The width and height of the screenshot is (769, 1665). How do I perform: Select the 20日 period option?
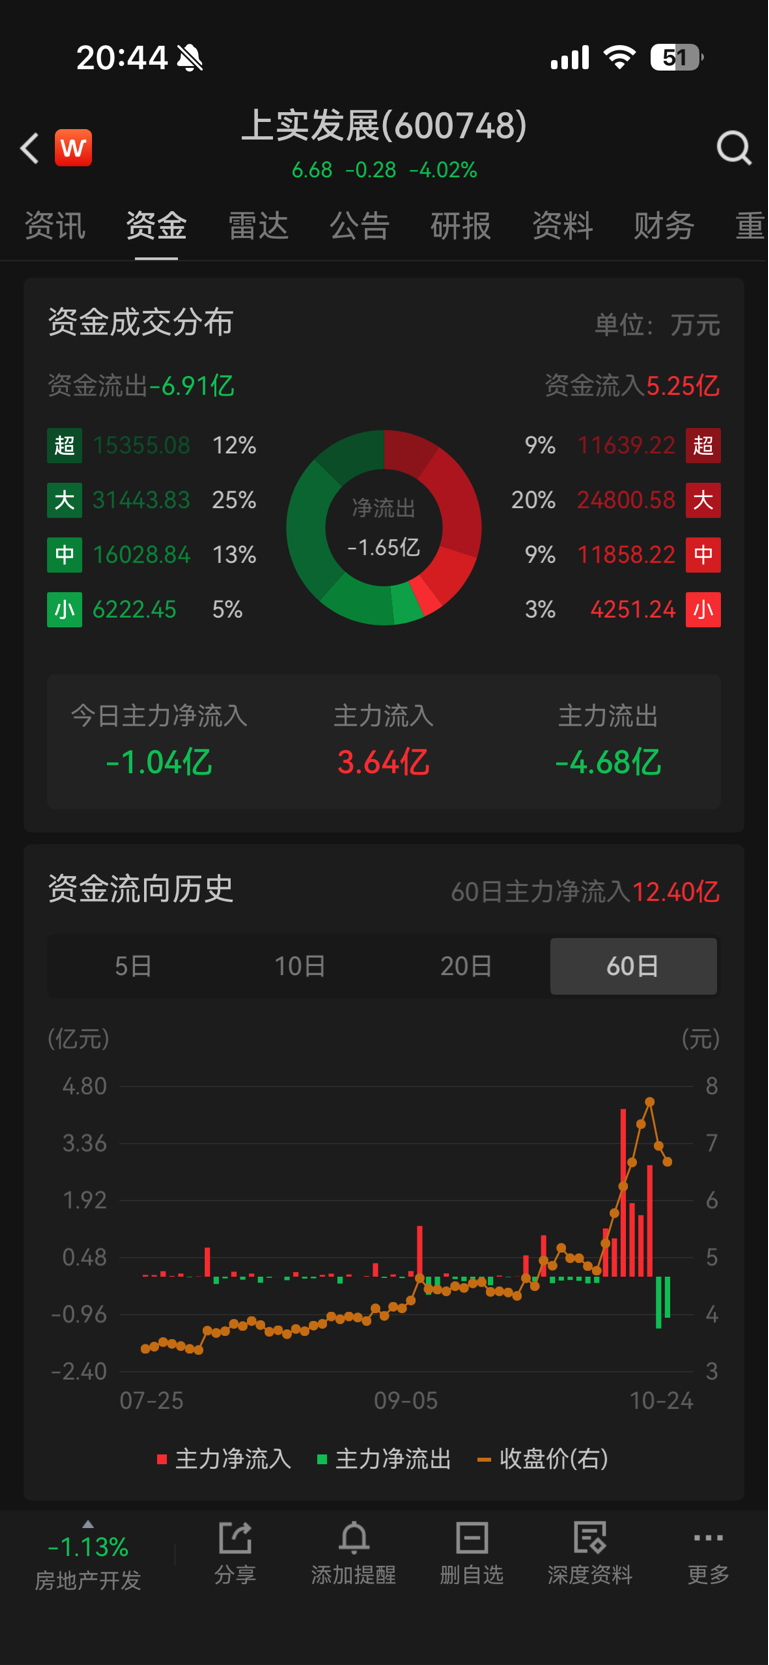[466, 966]
